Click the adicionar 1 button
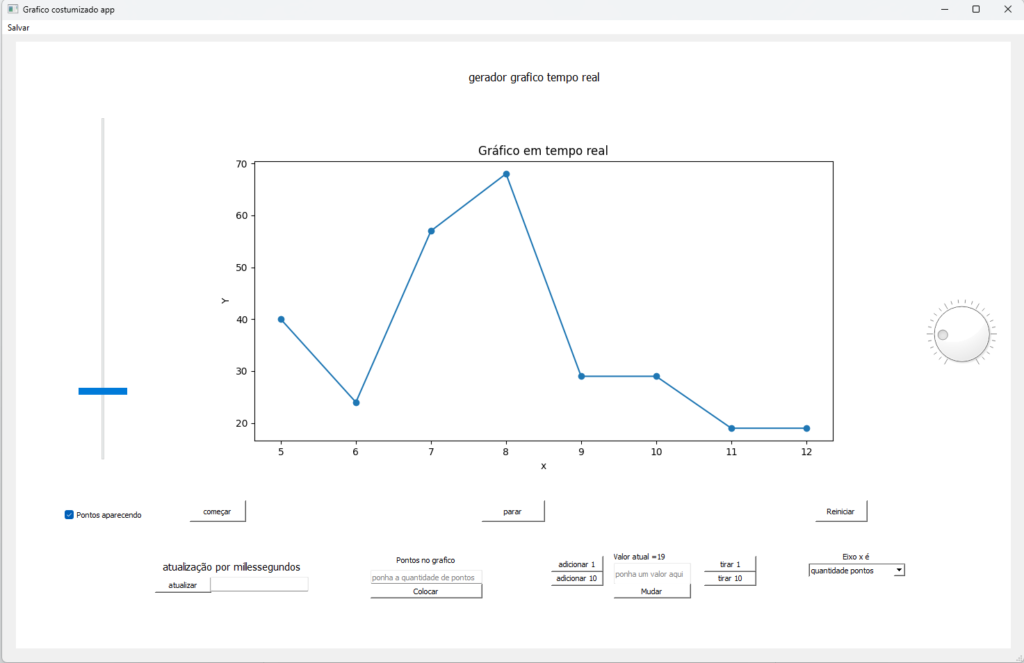This screenshot has width=1024, height=663. [x=576, y=564]
